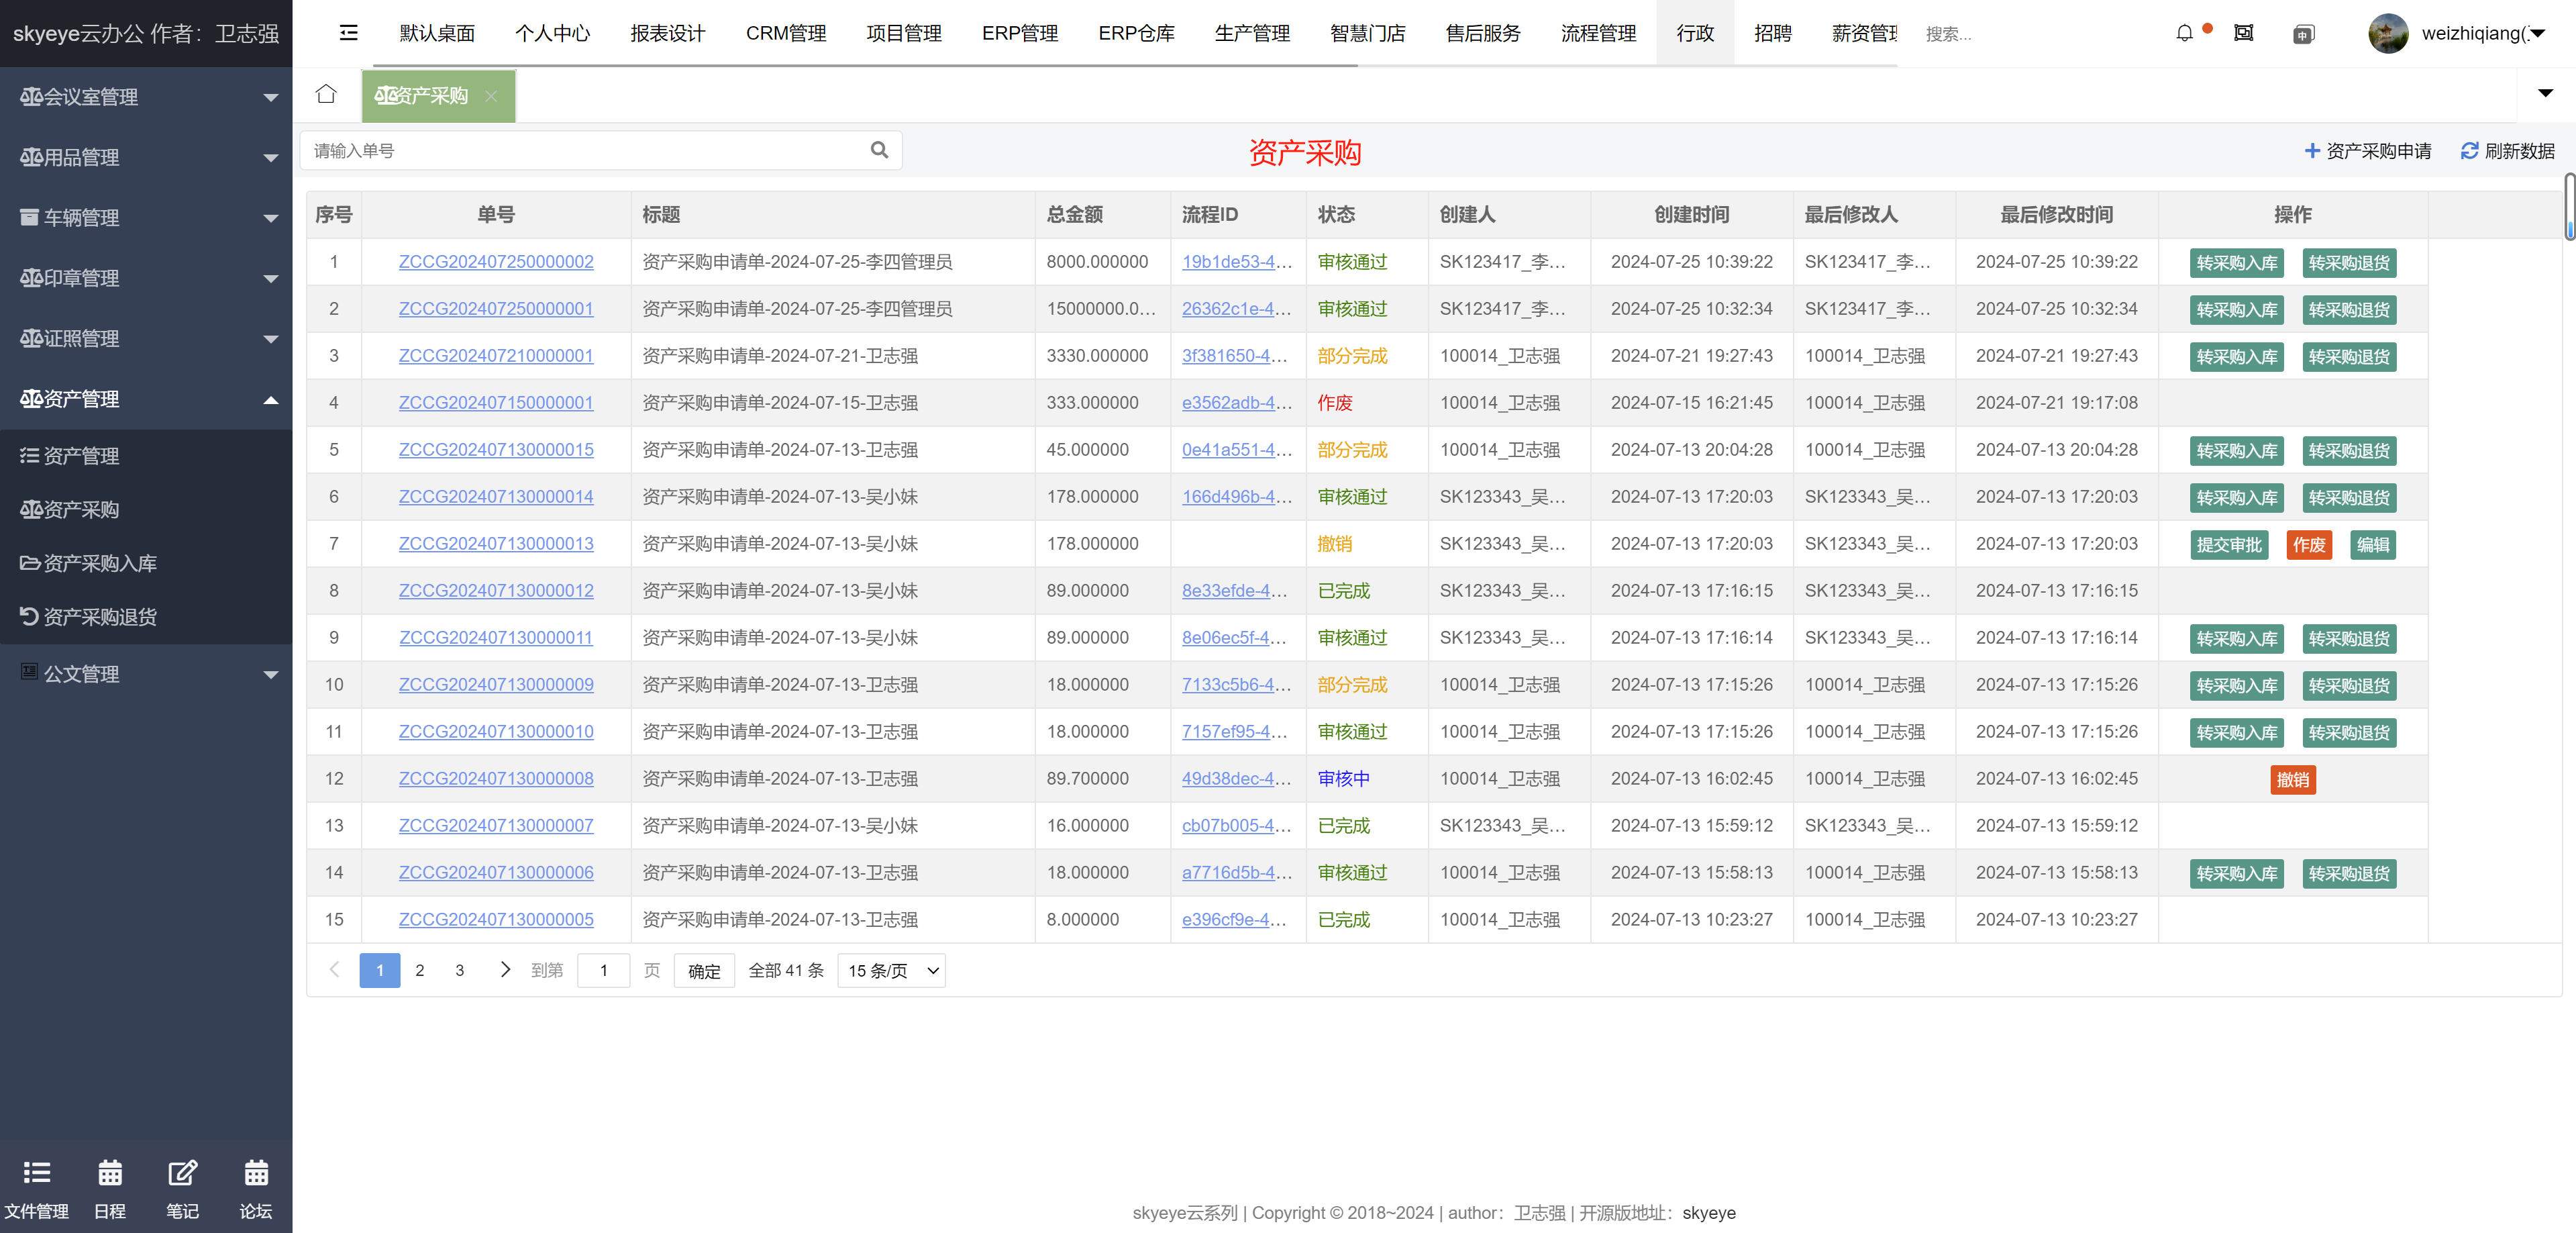Click the home icon tab
This screenshot has height=1233, width=2576.
click(x=326, y=95)
